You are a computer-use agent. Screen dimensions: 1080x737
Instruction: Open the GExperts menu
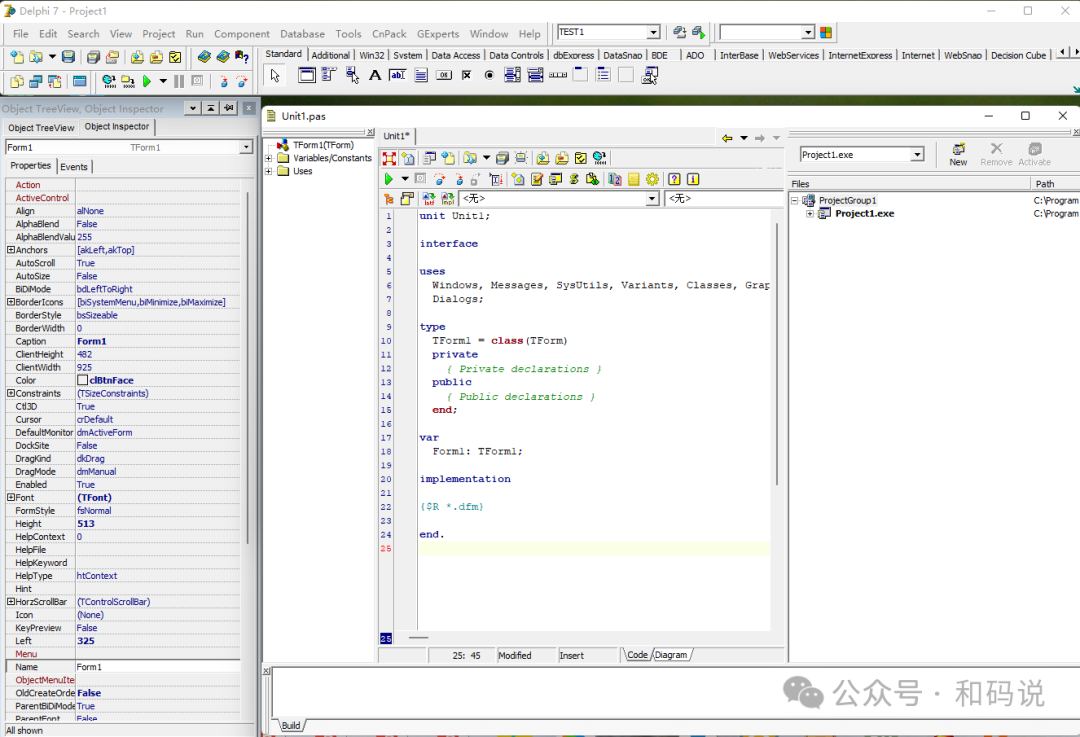coord(438,34)
